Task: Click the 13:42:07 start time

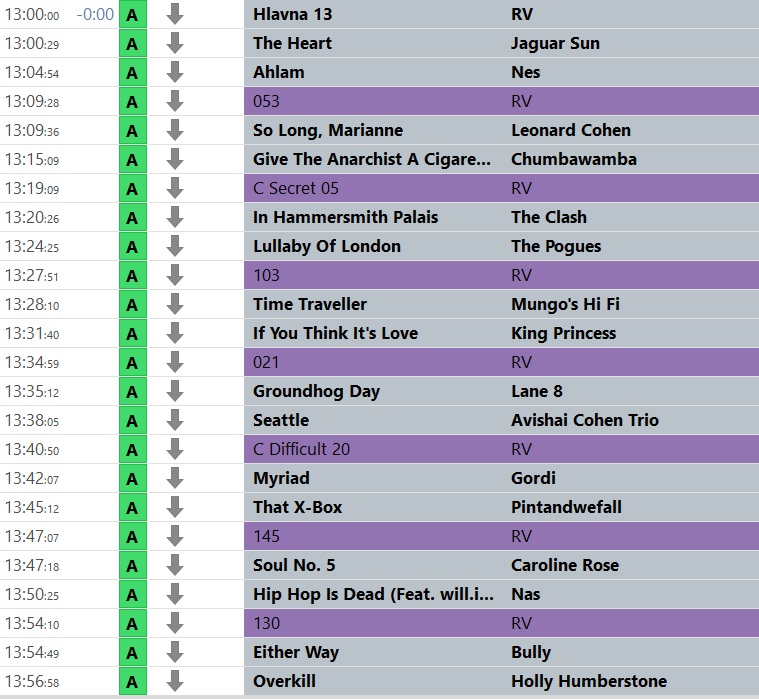Action: click(32, 478)
